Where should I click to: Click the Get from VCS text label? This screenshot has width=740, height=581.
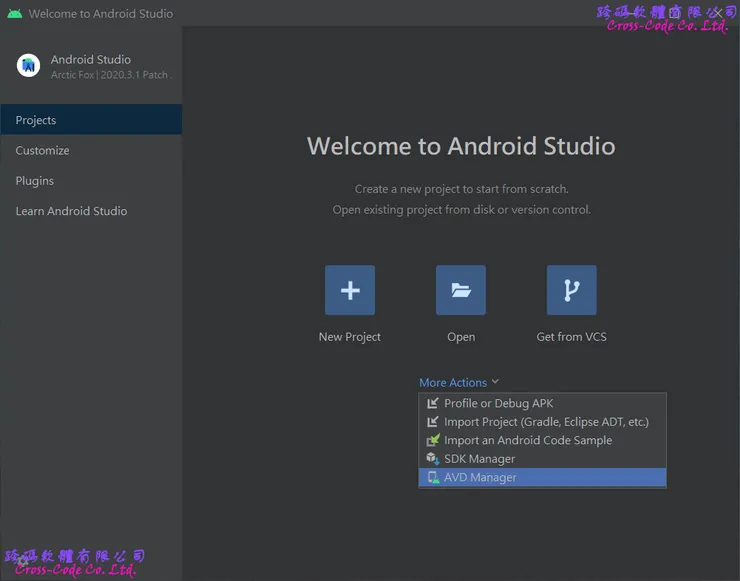(571, 337)
